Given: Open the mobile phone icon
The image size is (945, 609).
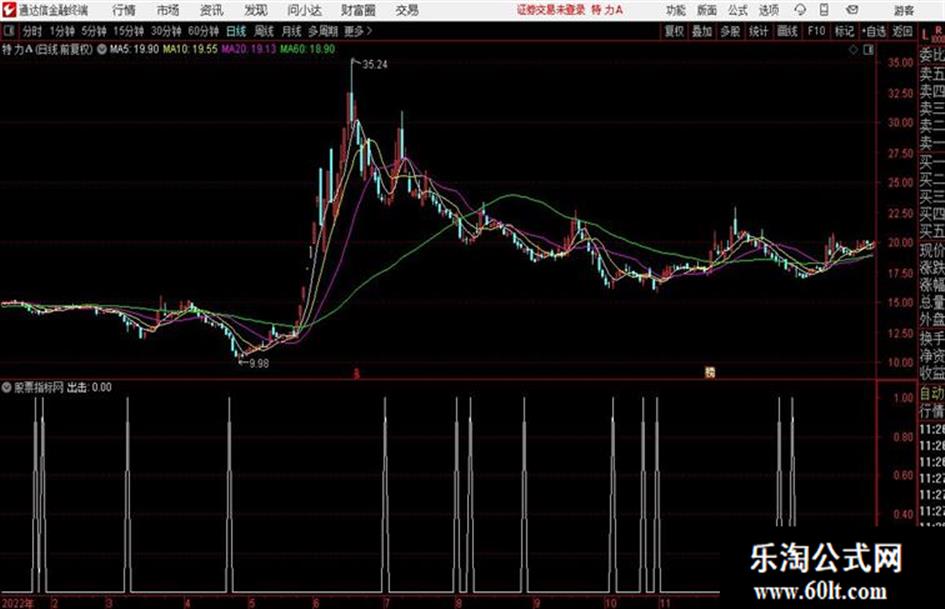Looking at the screenshot, I should [824, 10].
